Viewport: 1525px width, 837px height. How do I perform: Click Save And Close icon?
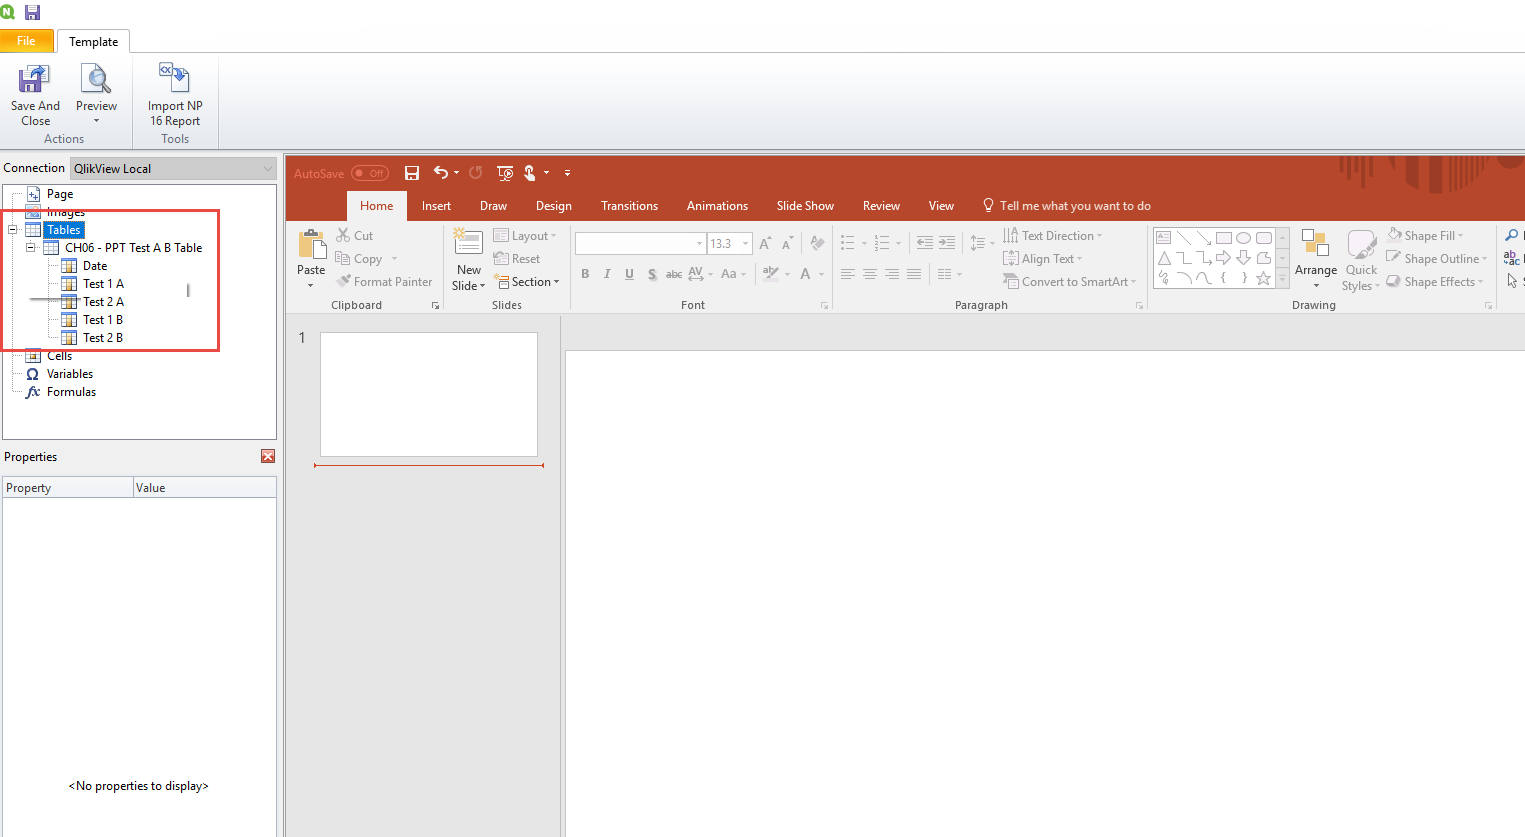coord(35,79)
